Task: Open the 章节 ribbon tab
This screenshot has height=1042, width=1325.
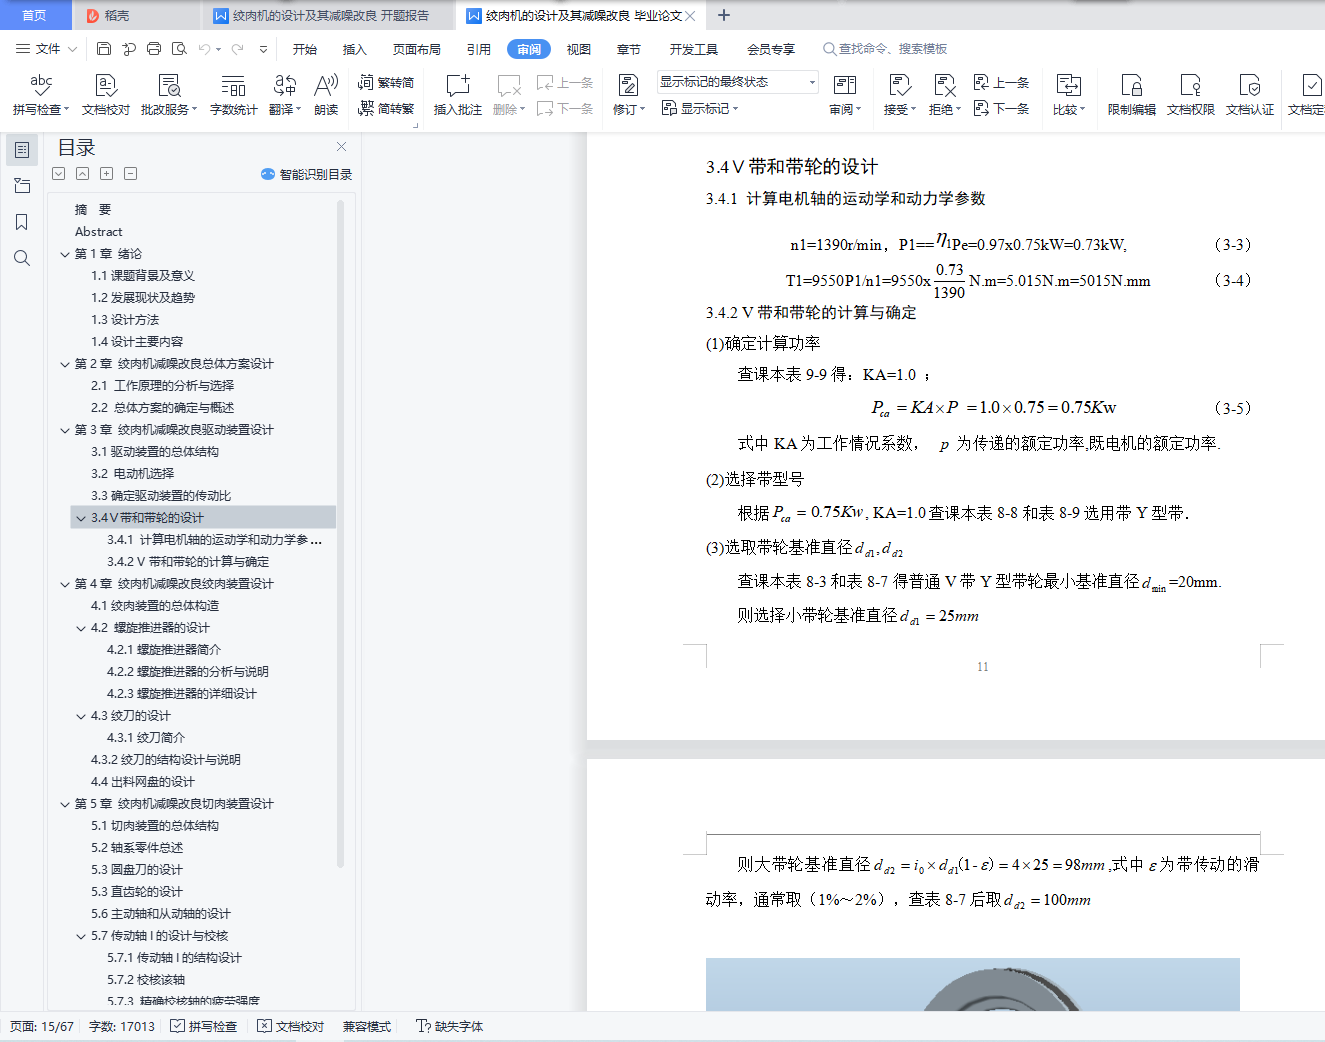Action: pos(629,49)
